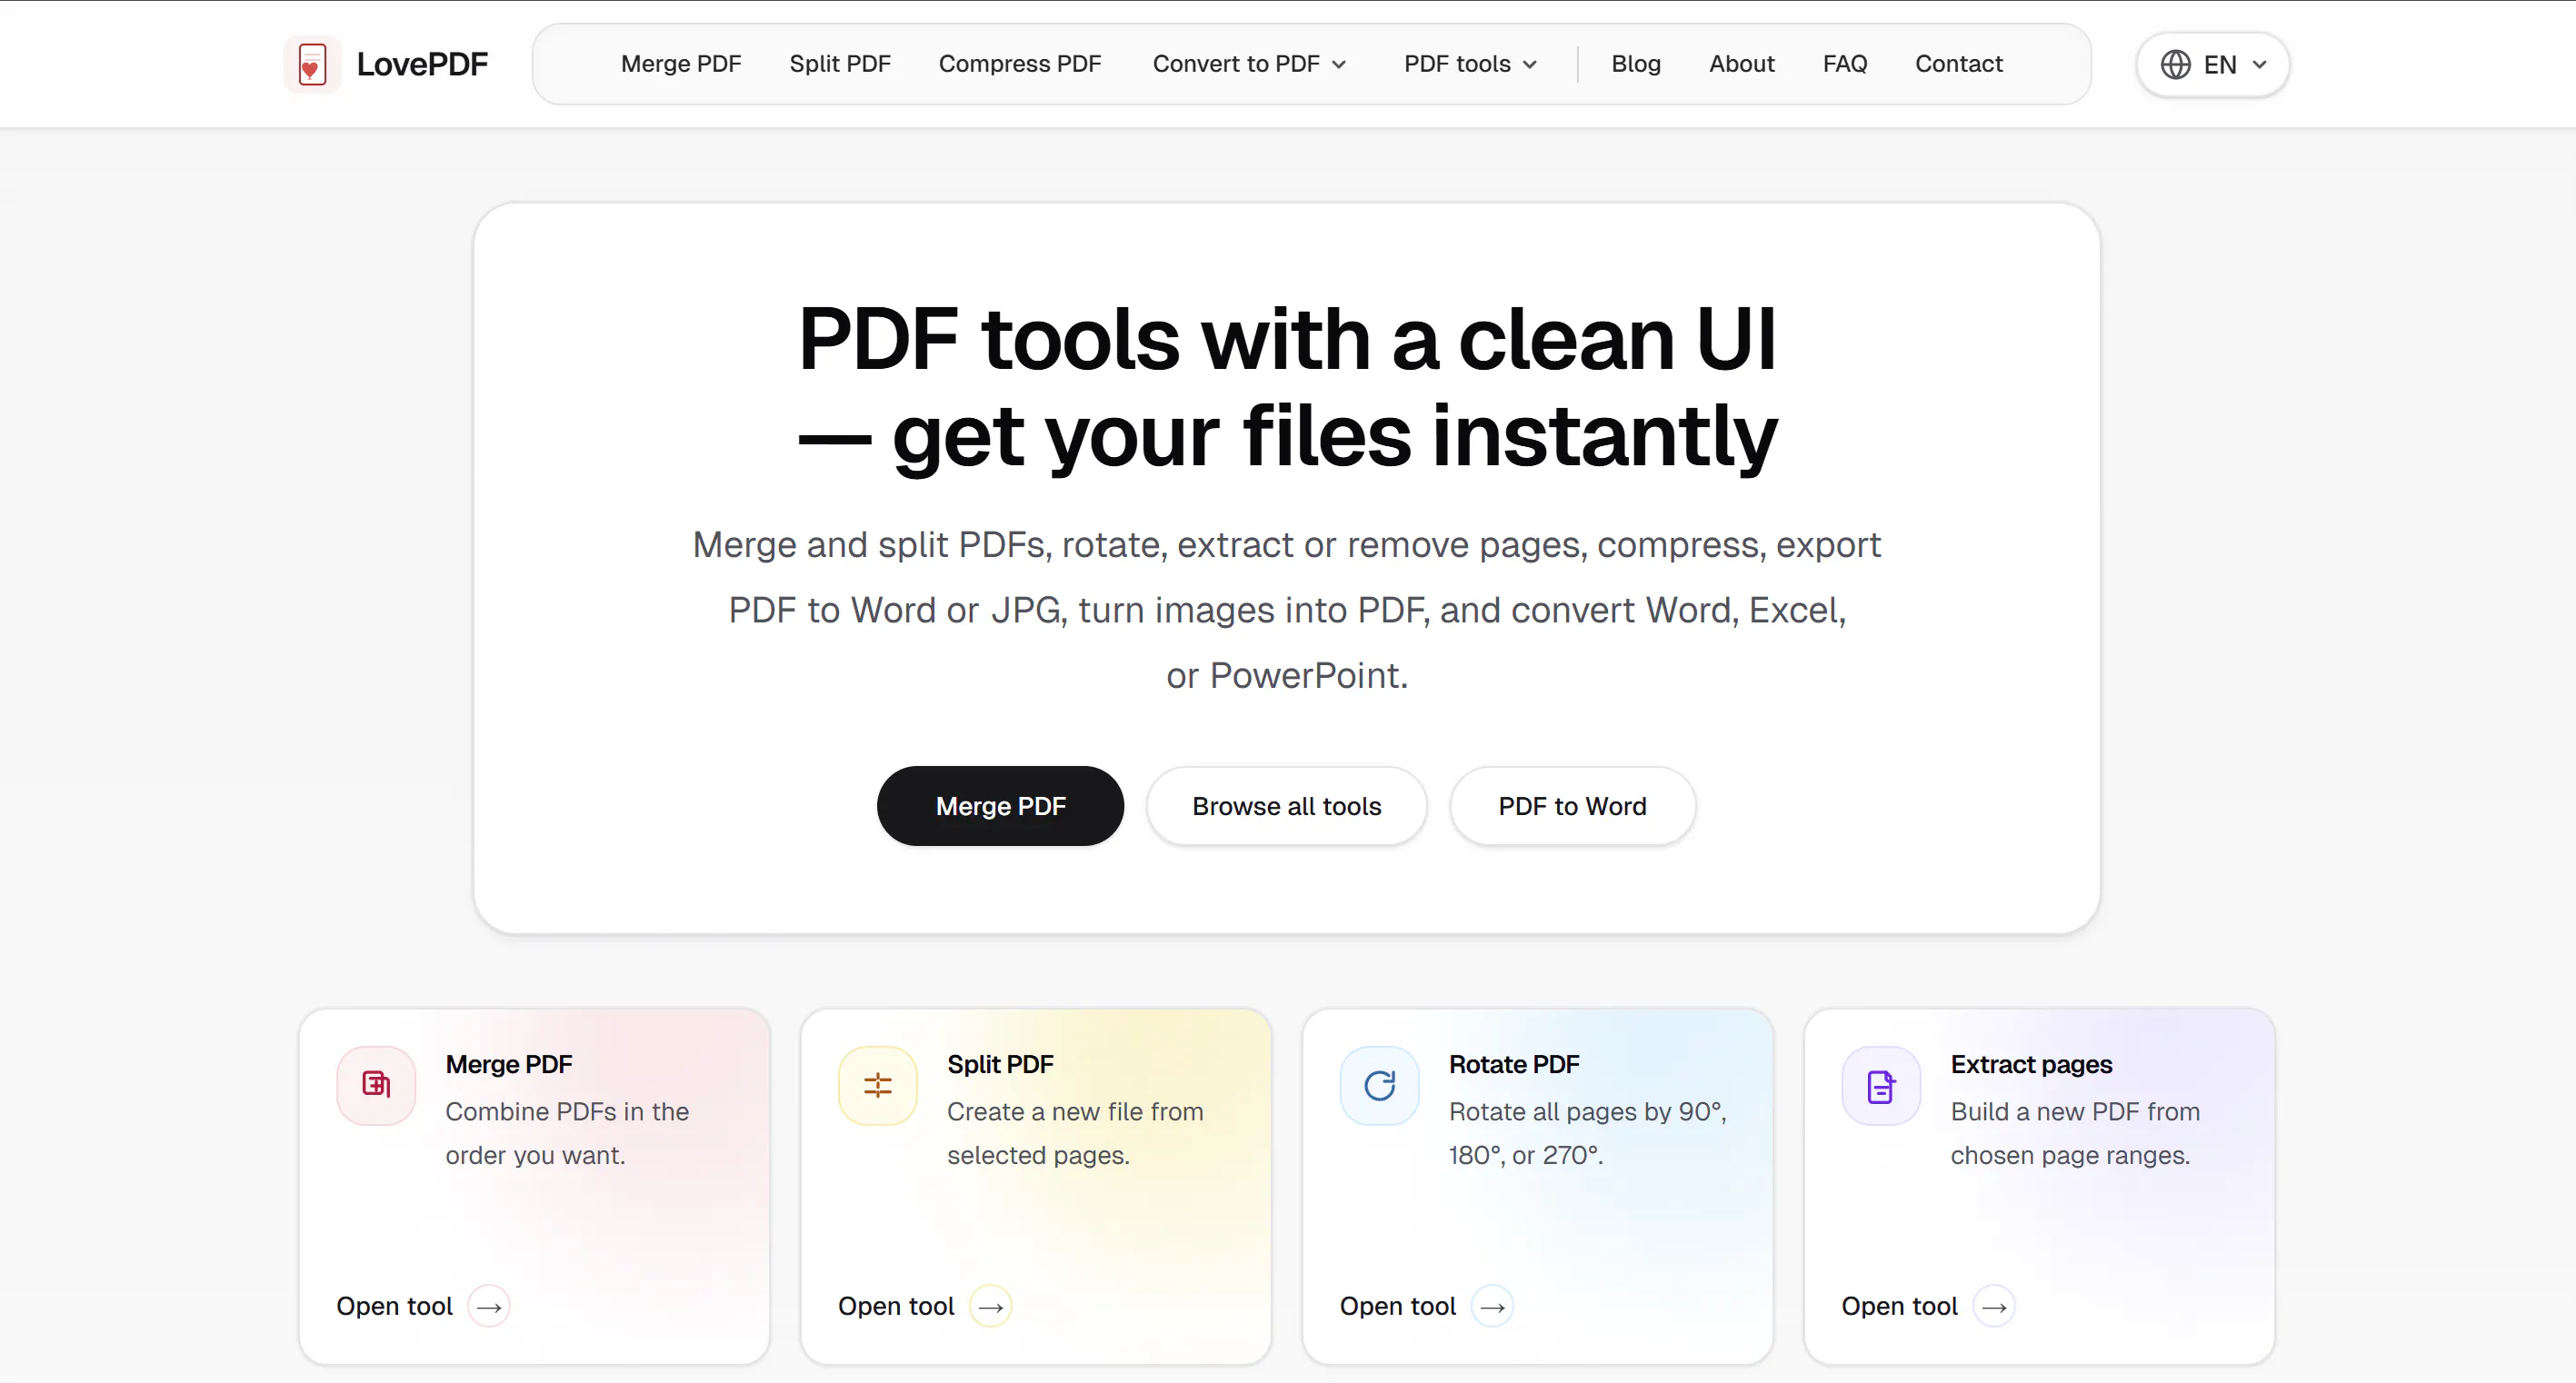Image resolution: width=2576 pixels, height=1383 pixels.
Task: Click arrow icon in Rotate PDF card
Action: (1493, 1306)
